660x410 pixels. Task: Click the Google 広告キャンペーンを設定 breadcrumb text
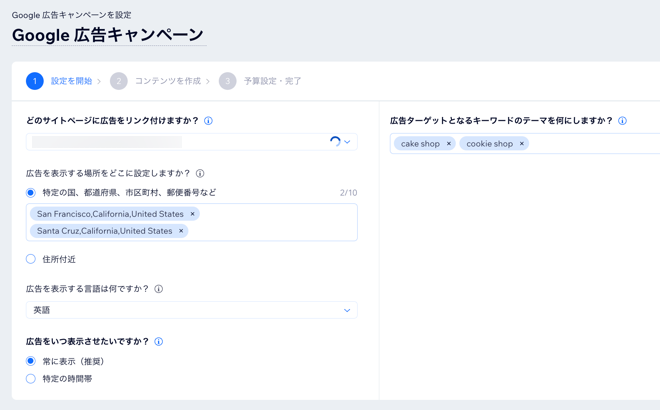pos(72,15)
